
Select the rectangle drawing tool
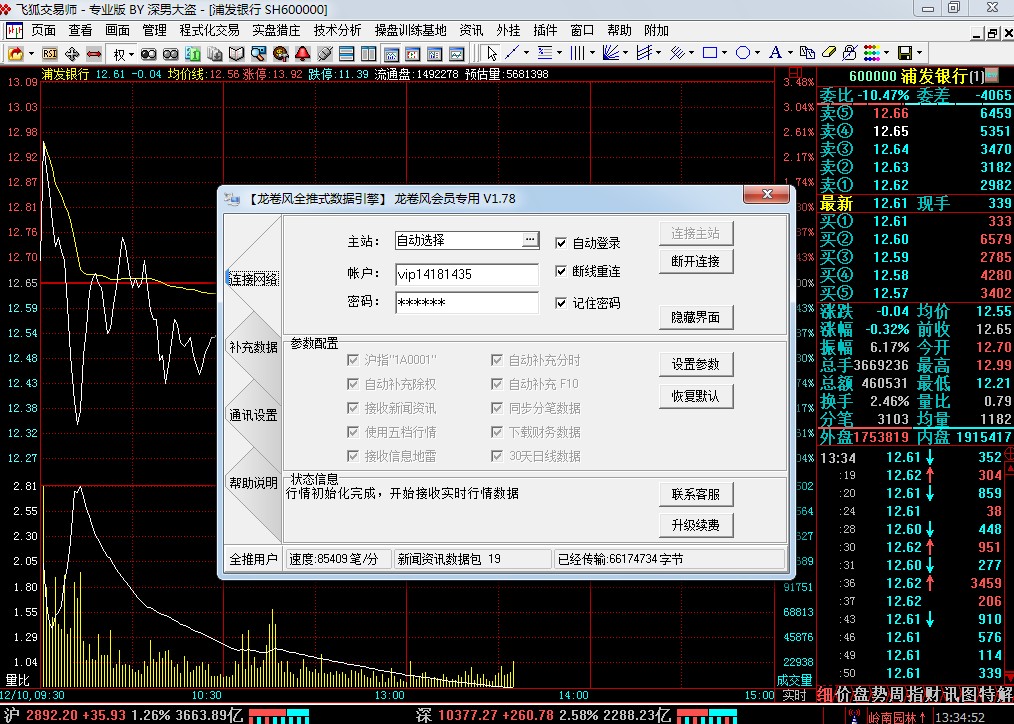point(710,52)
